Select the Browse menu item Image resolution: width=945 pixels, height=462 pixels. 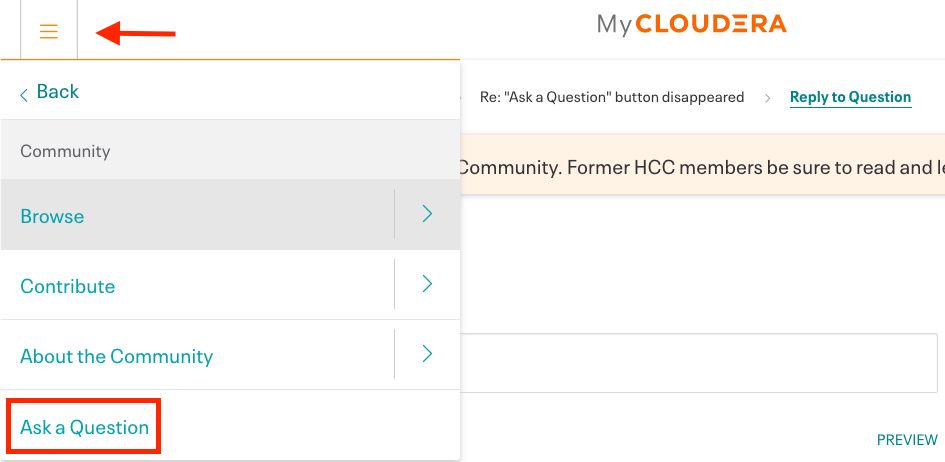tap(52, 216)
